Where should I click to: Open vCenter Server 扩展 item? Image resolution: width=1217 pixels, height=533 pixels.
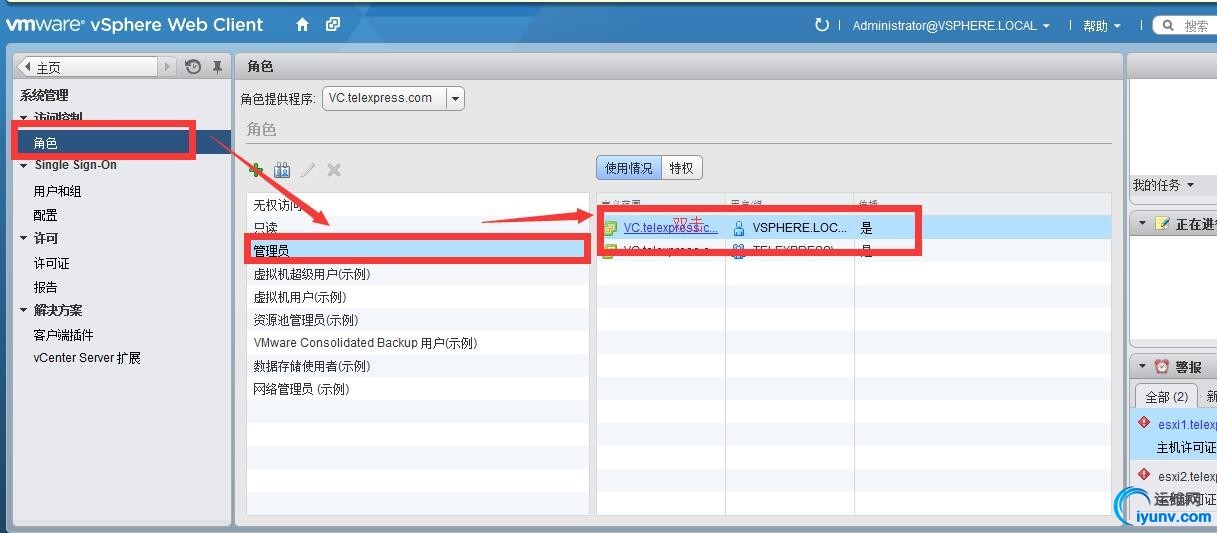(87, 358)
